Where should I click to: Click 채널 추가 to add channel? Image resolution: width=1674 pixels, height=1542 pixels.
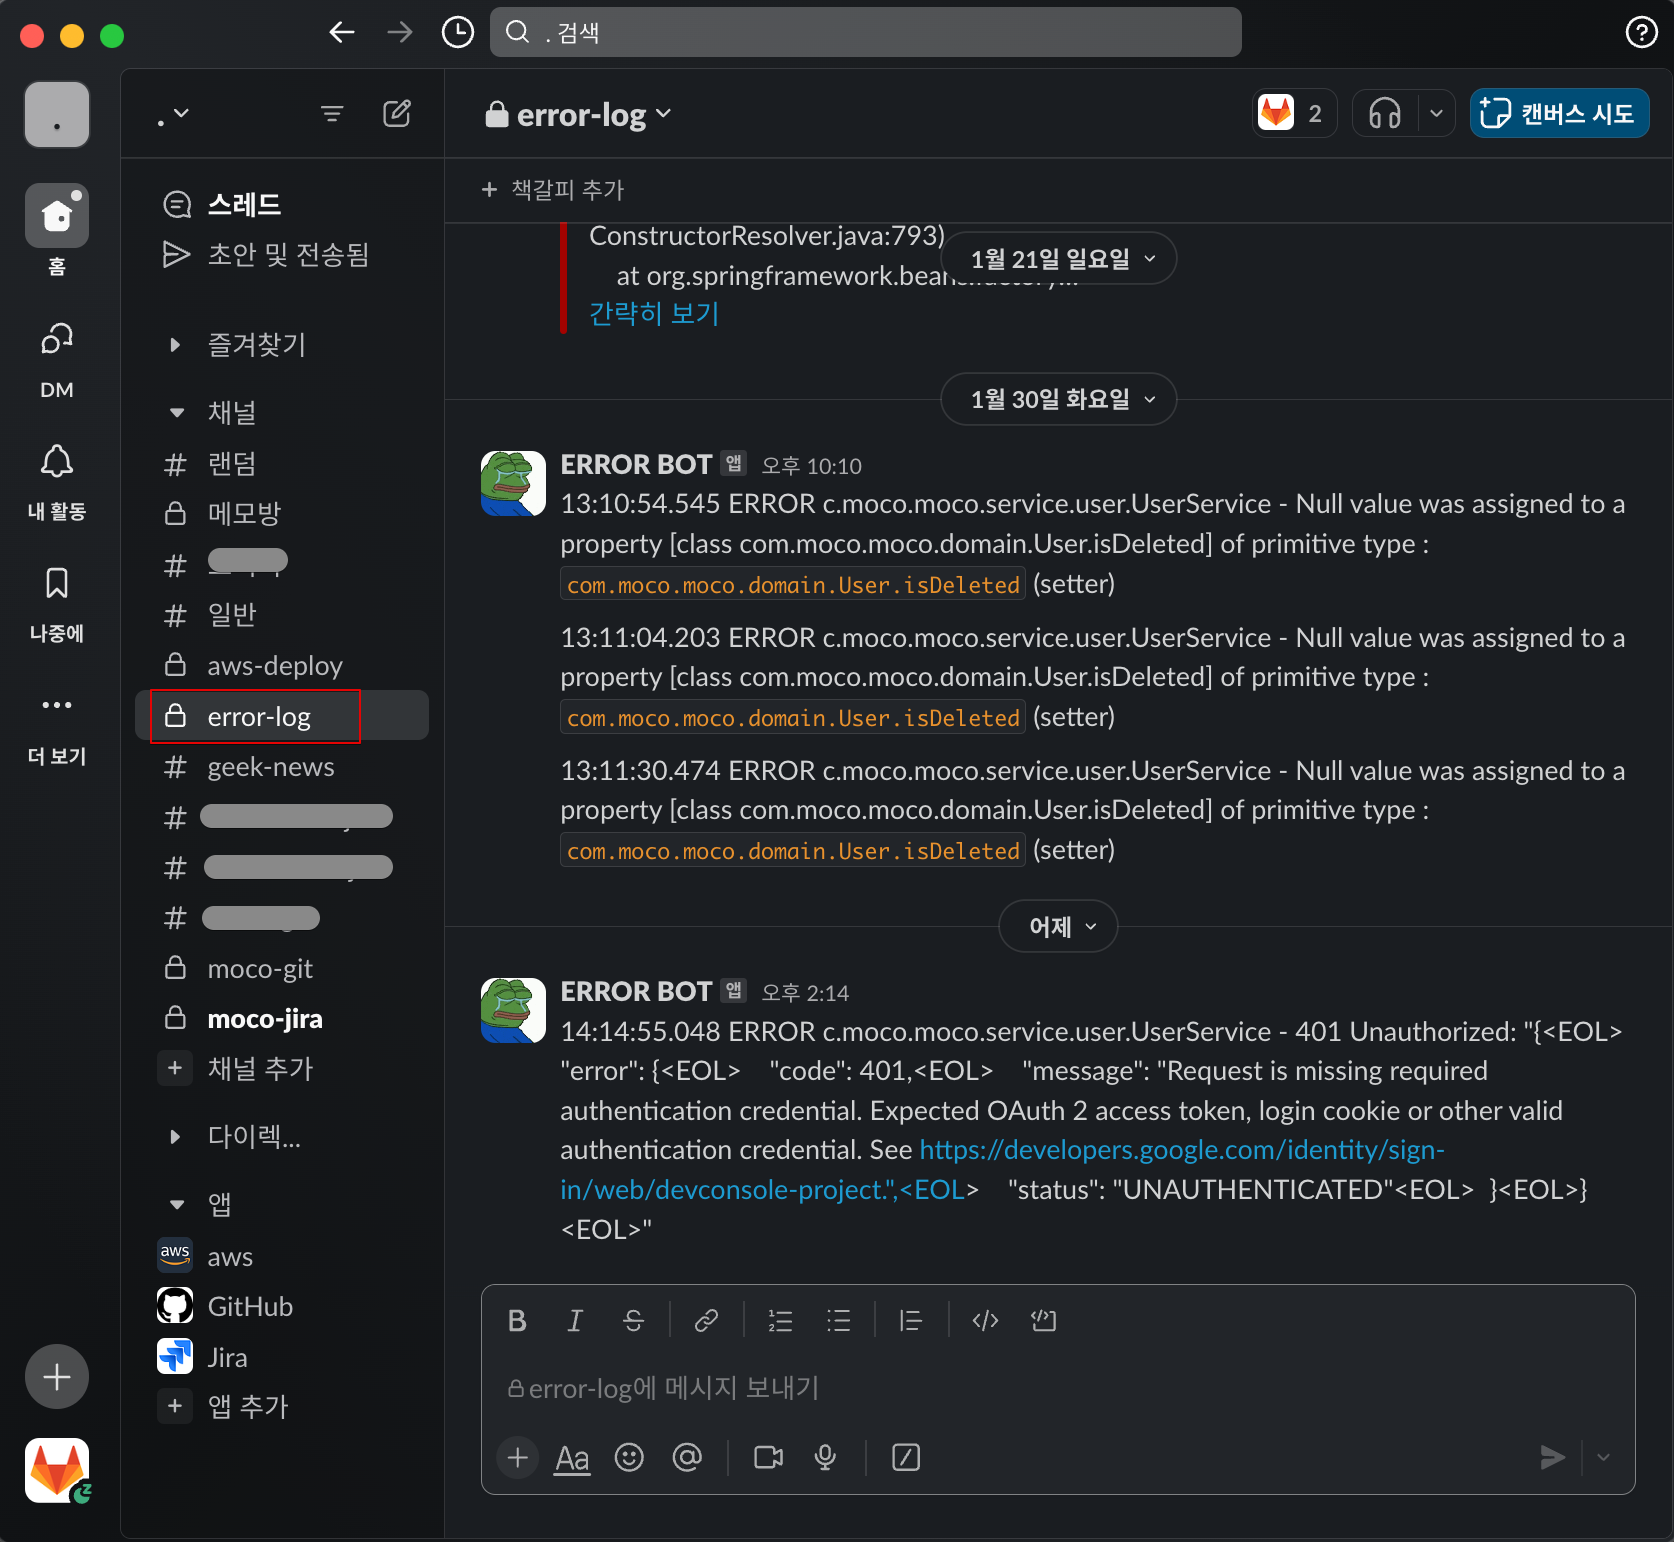[282, 1069]
